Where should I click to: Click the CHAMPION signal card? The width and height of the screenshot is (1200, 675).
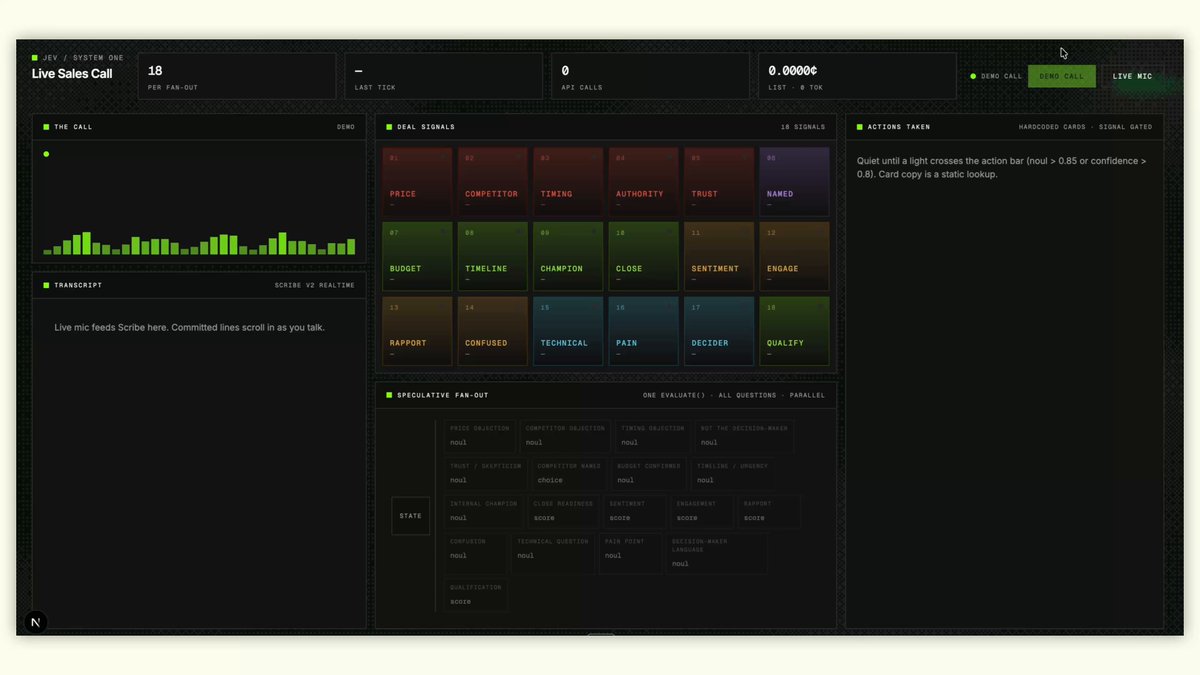[568, 256]
